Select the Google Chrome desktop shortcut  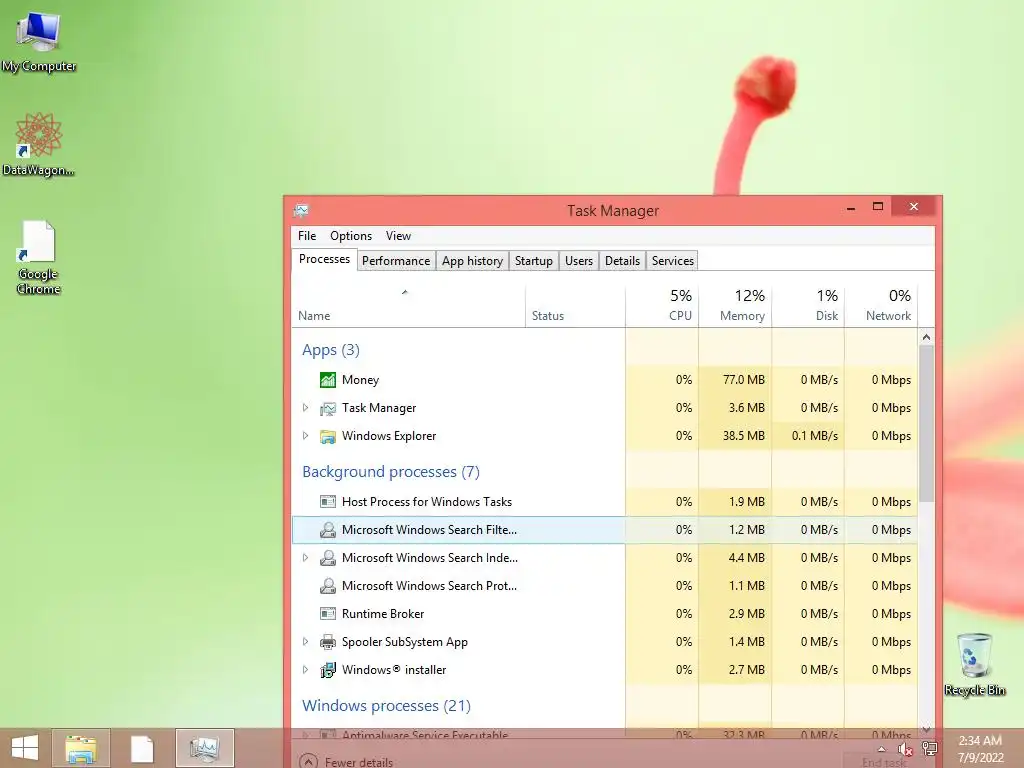pos(39,258)
